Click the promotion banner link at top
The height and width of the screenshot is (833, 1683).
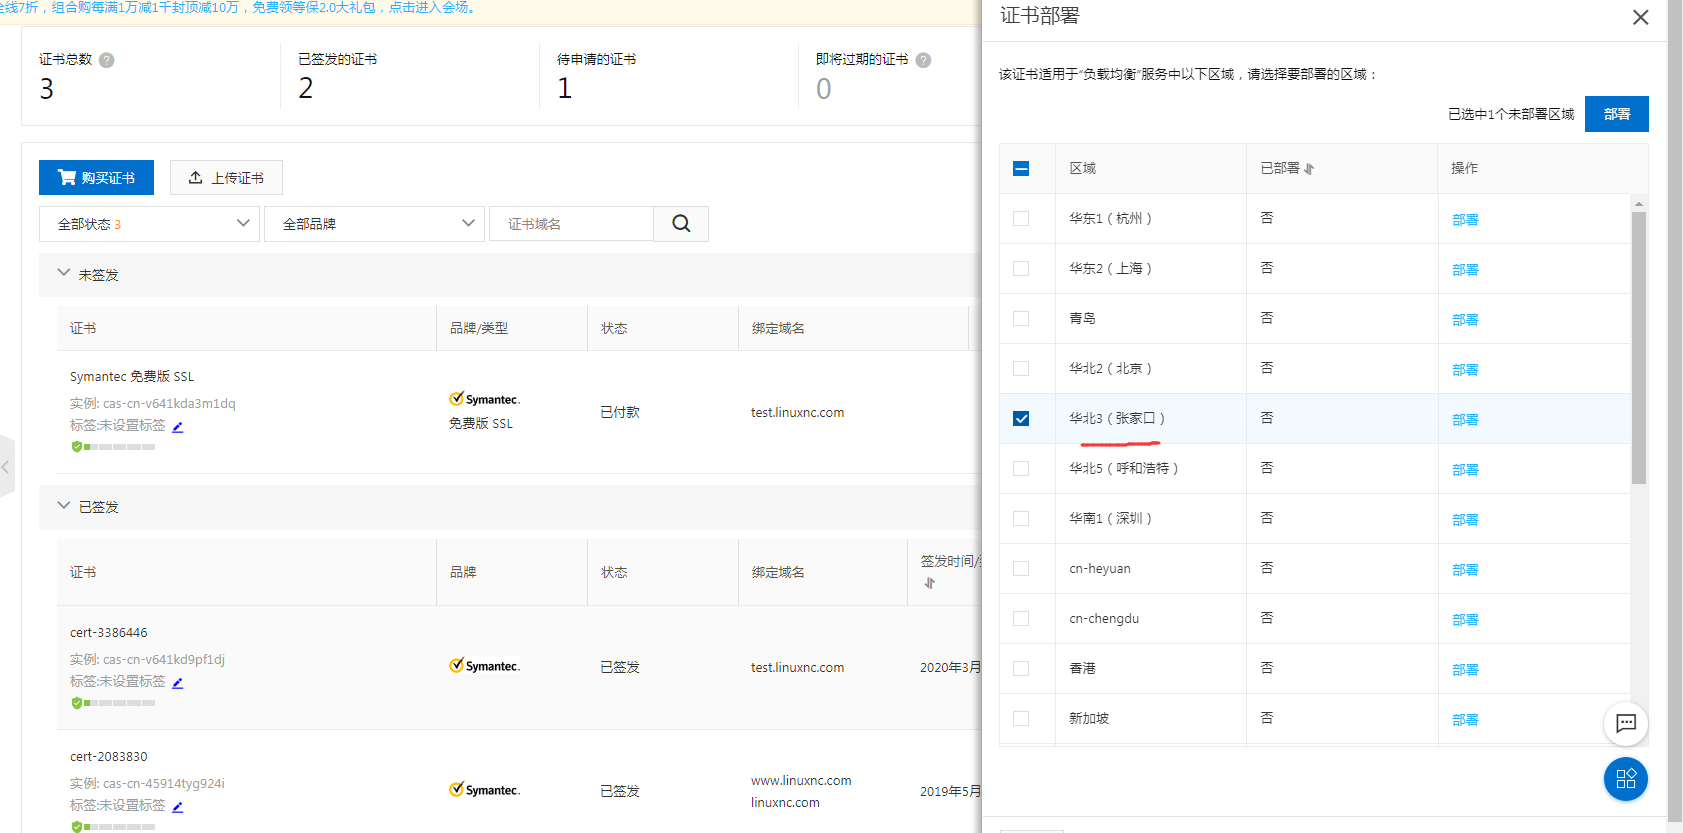(239, 8)
